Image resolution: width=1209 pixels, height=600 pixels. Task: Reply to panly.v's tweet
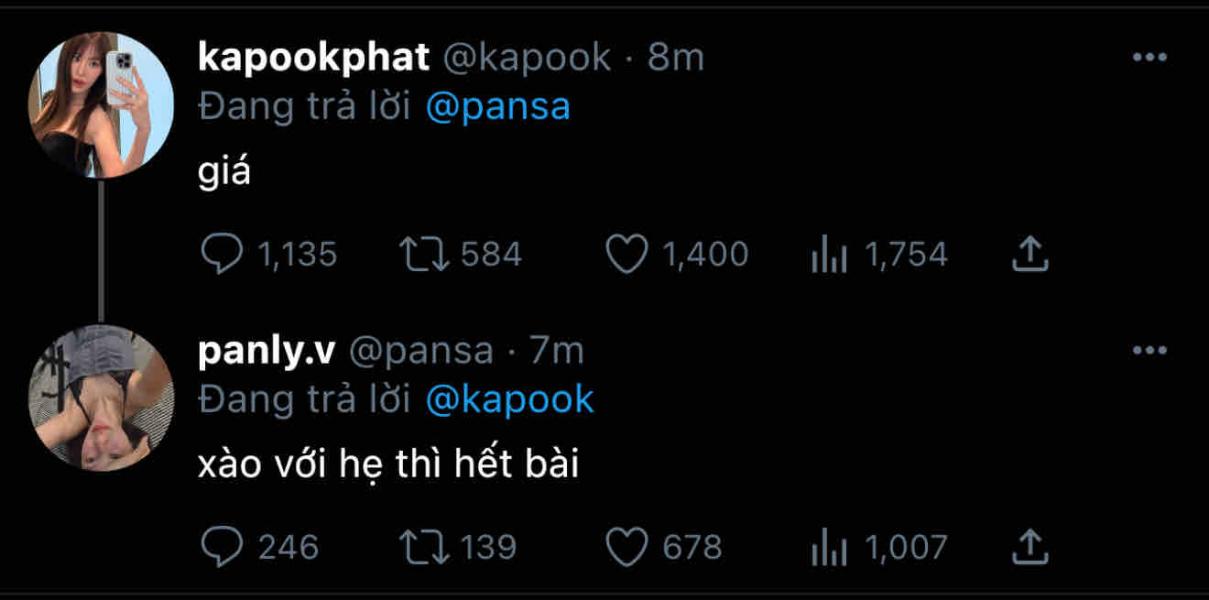click(x=219, y=547)
